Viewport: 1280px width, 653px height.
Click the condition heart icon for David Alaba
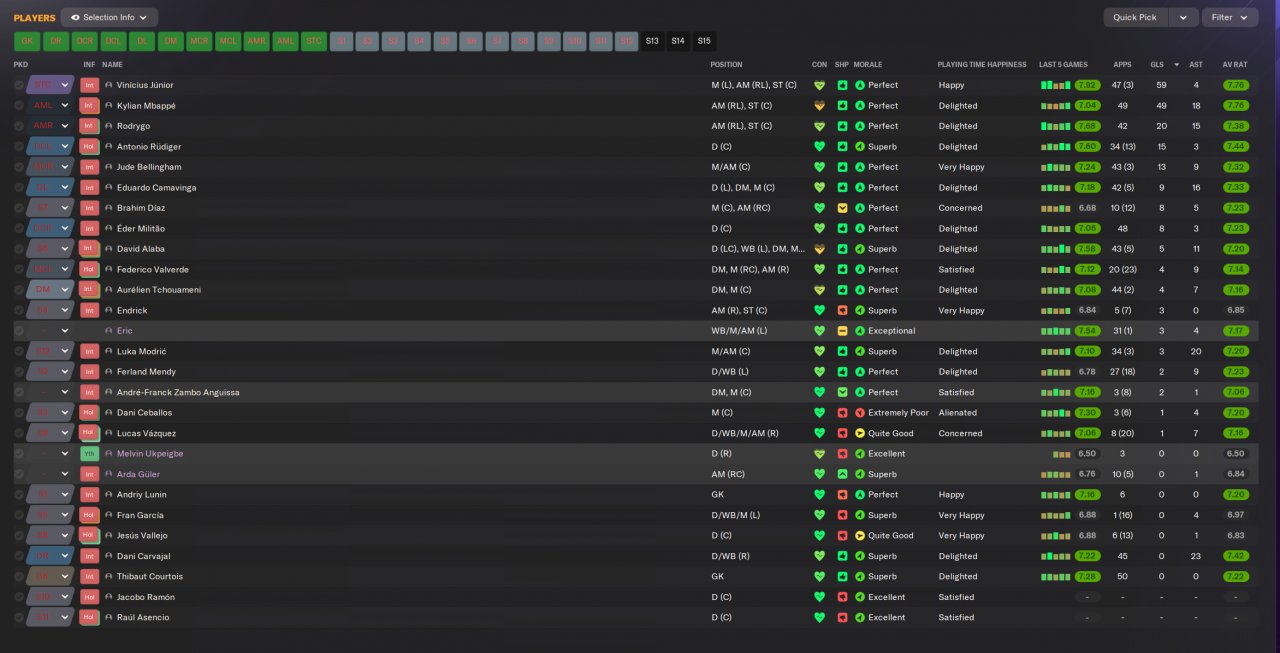click(820, 249)
